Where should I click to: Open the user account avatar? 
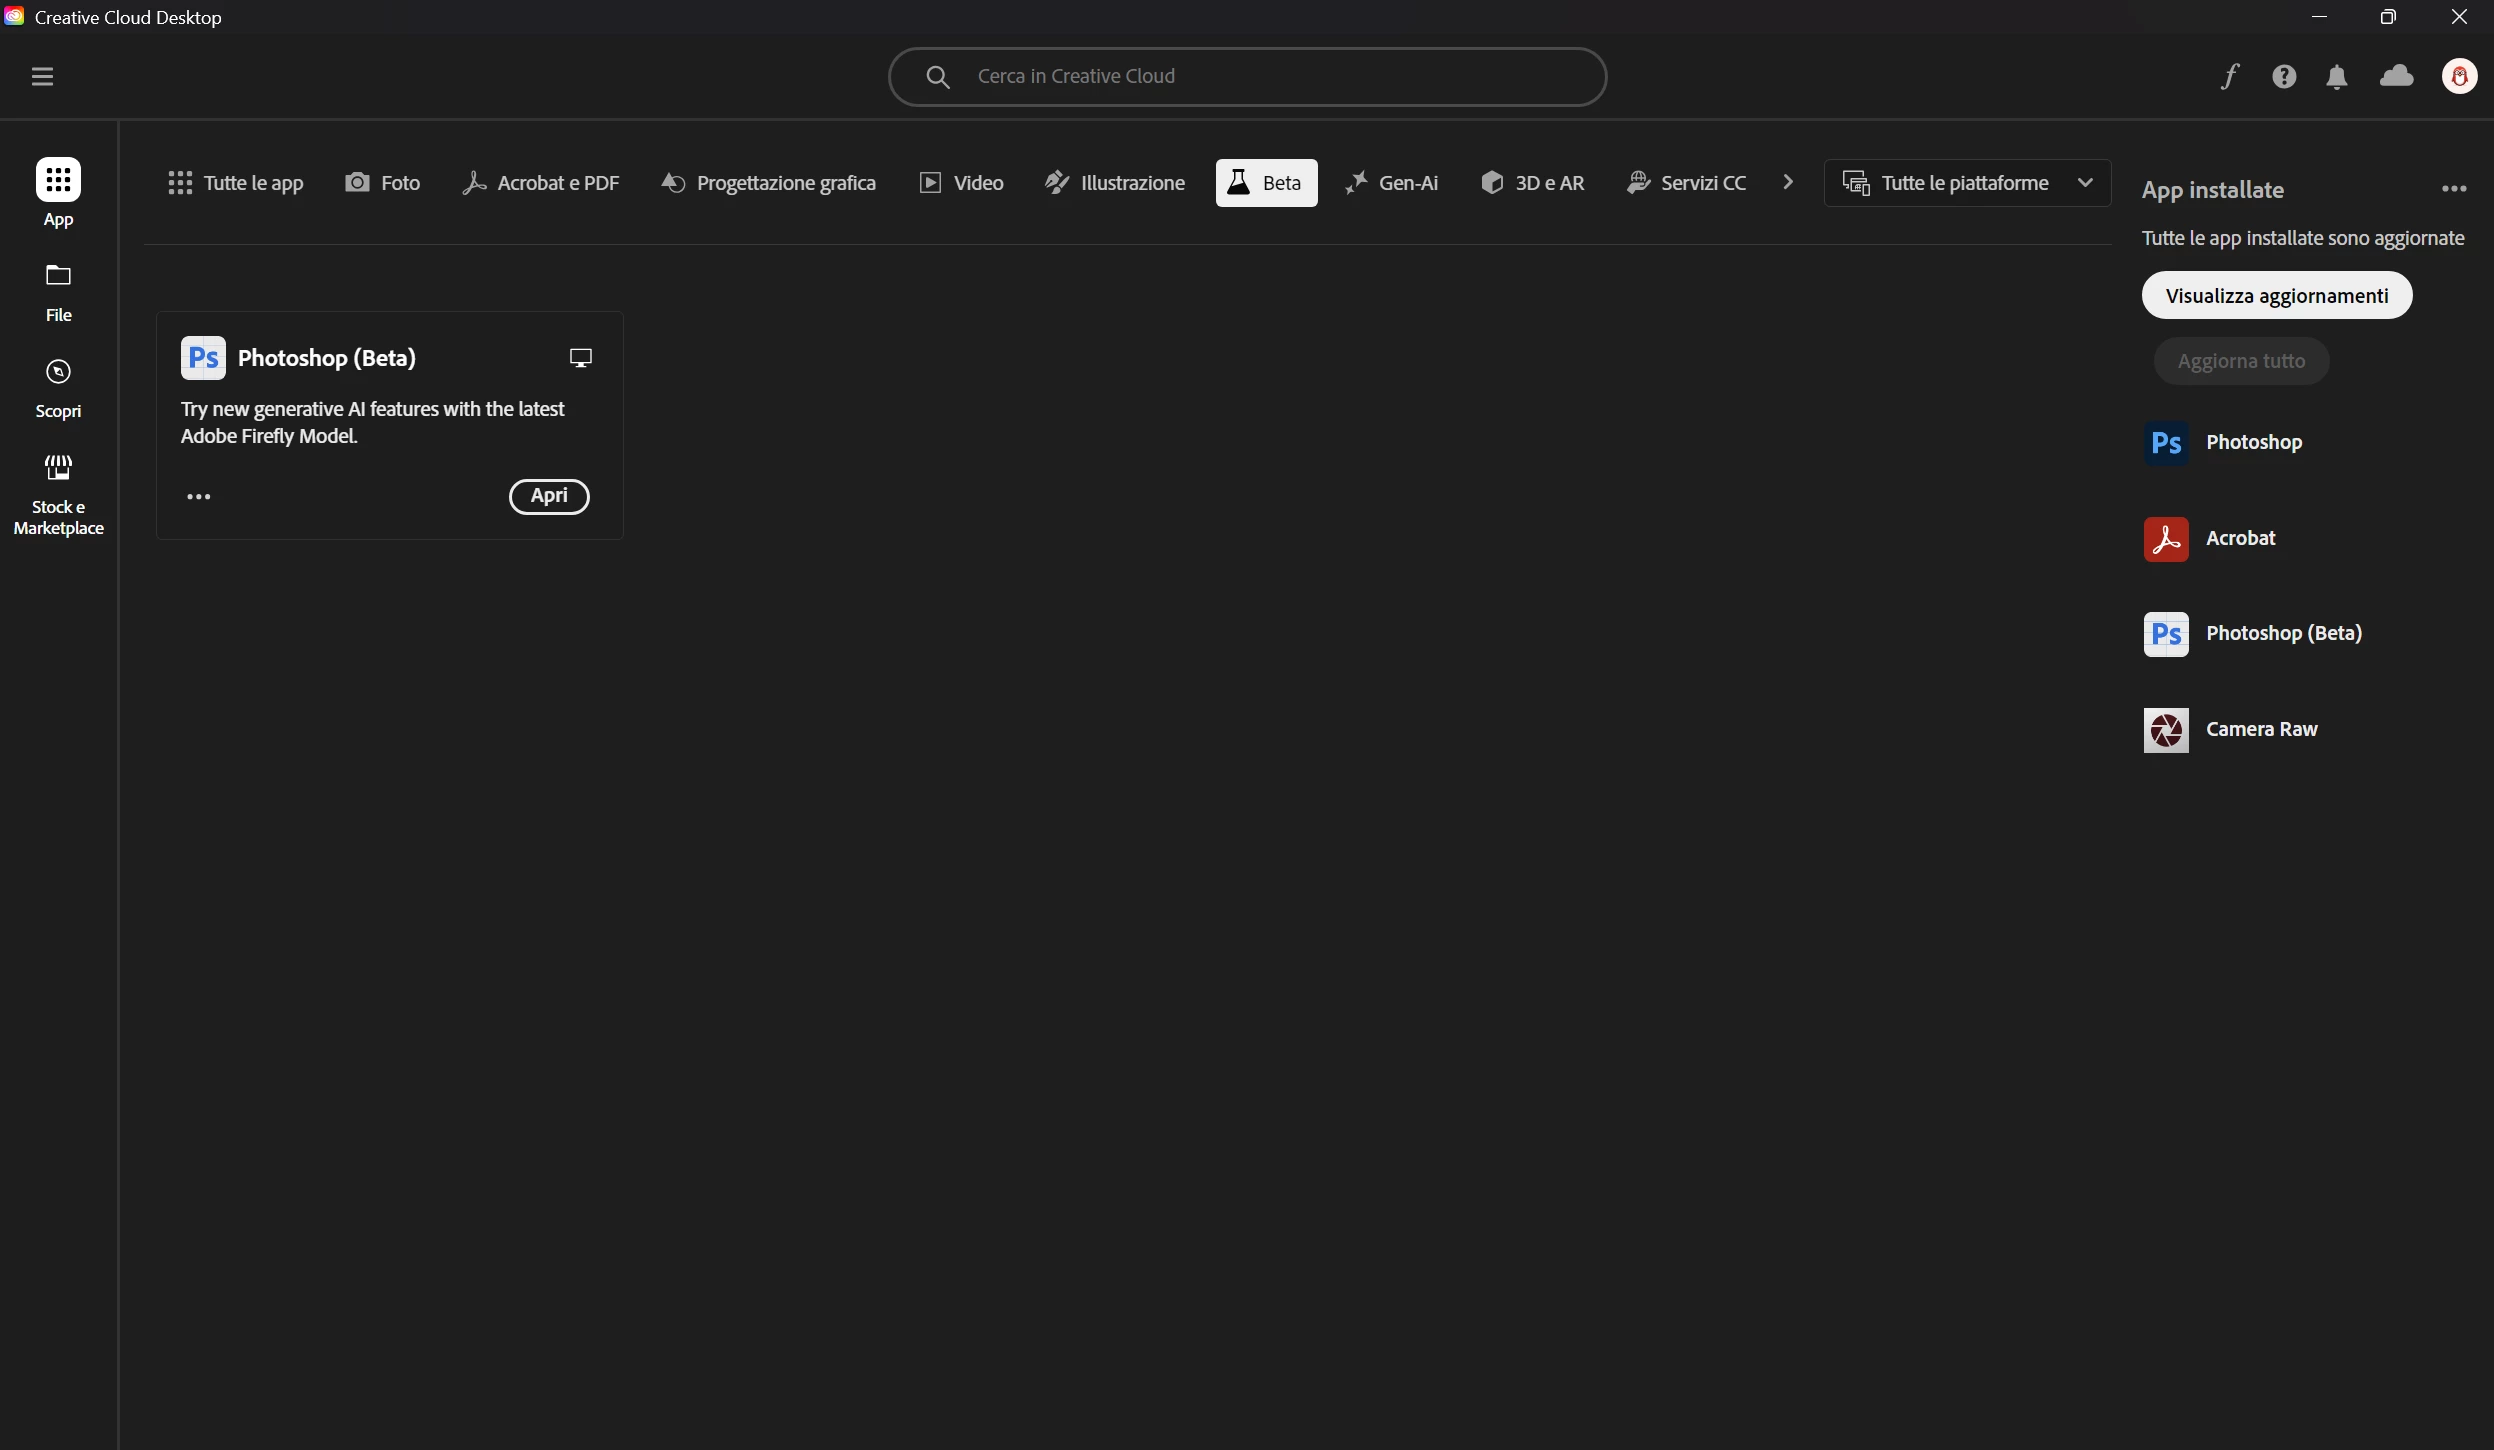pyautogui.click(x=2459, y=77)
